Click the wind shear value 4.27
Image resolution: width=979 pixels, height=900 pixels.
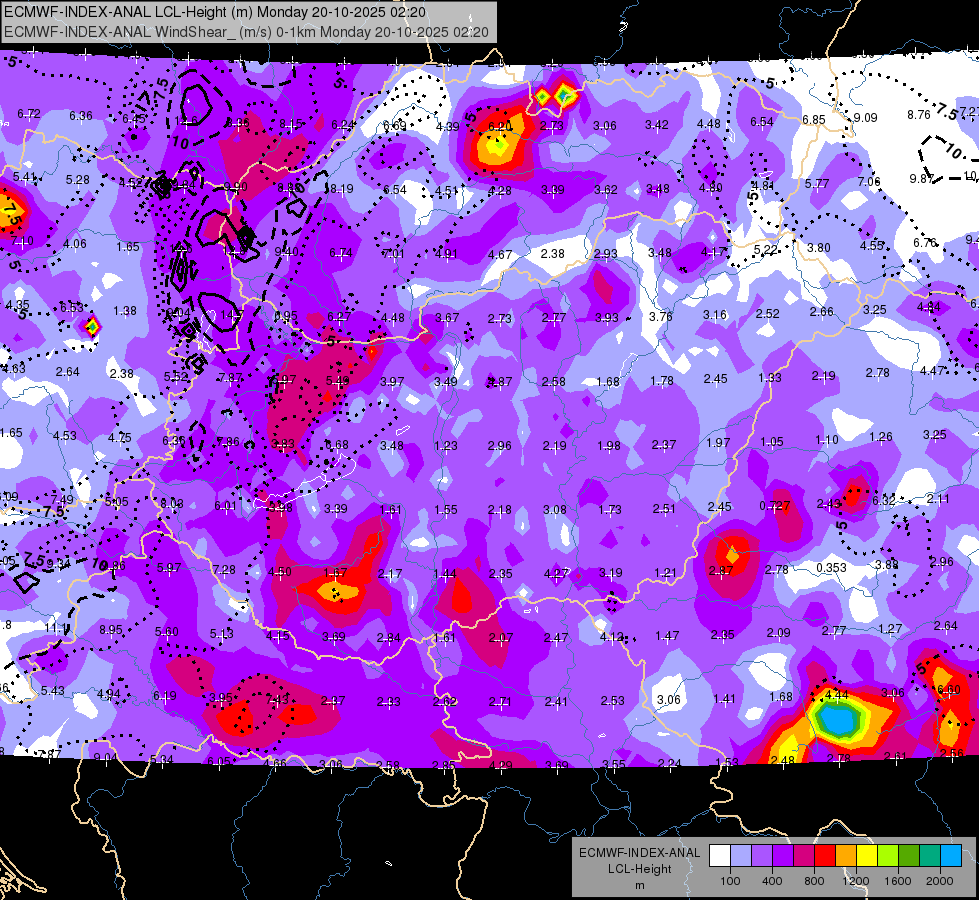[556, 573]
